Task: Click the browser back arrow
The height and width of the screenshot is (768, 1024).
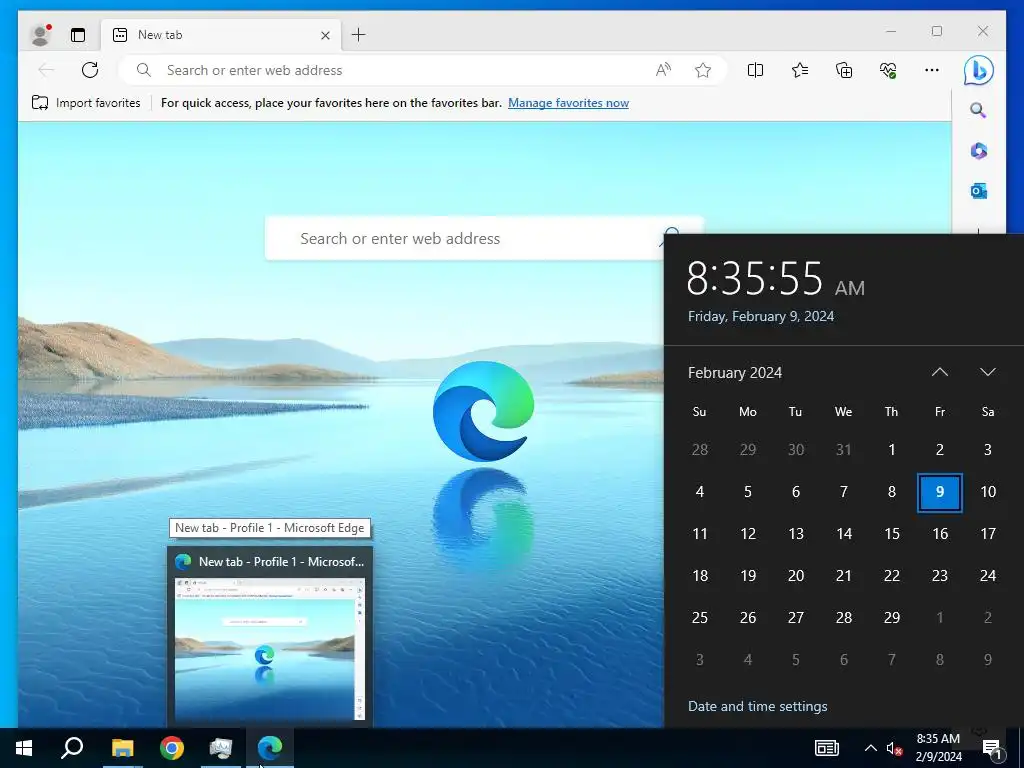Action: [x=46, y=70]
